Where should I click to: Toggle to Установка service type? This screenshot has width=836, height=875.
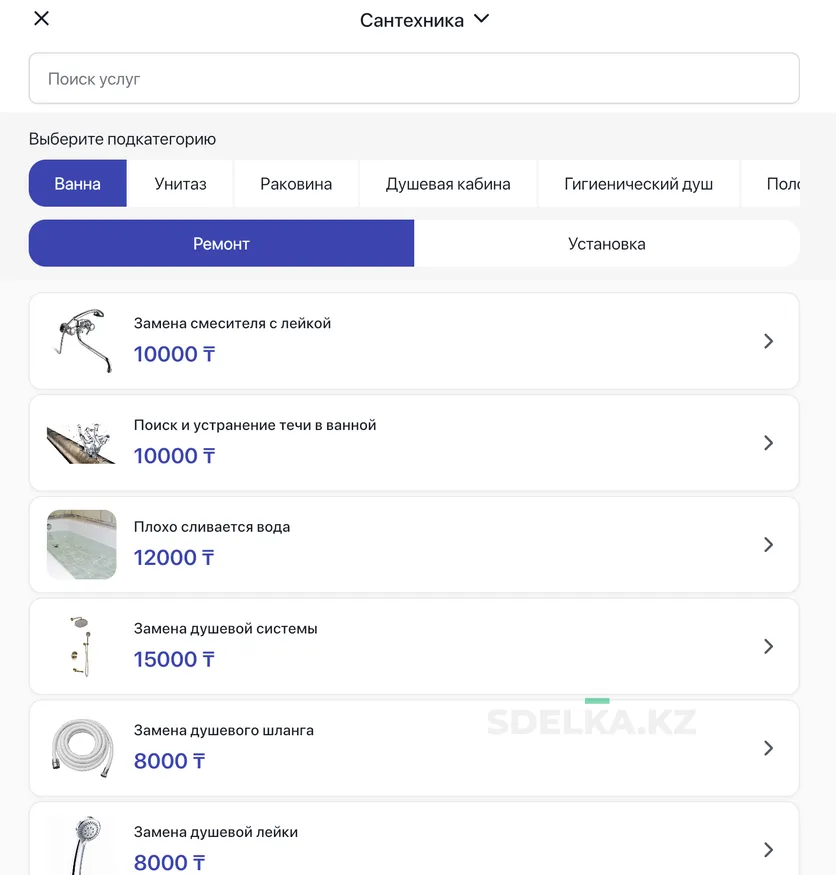point(607,244)
